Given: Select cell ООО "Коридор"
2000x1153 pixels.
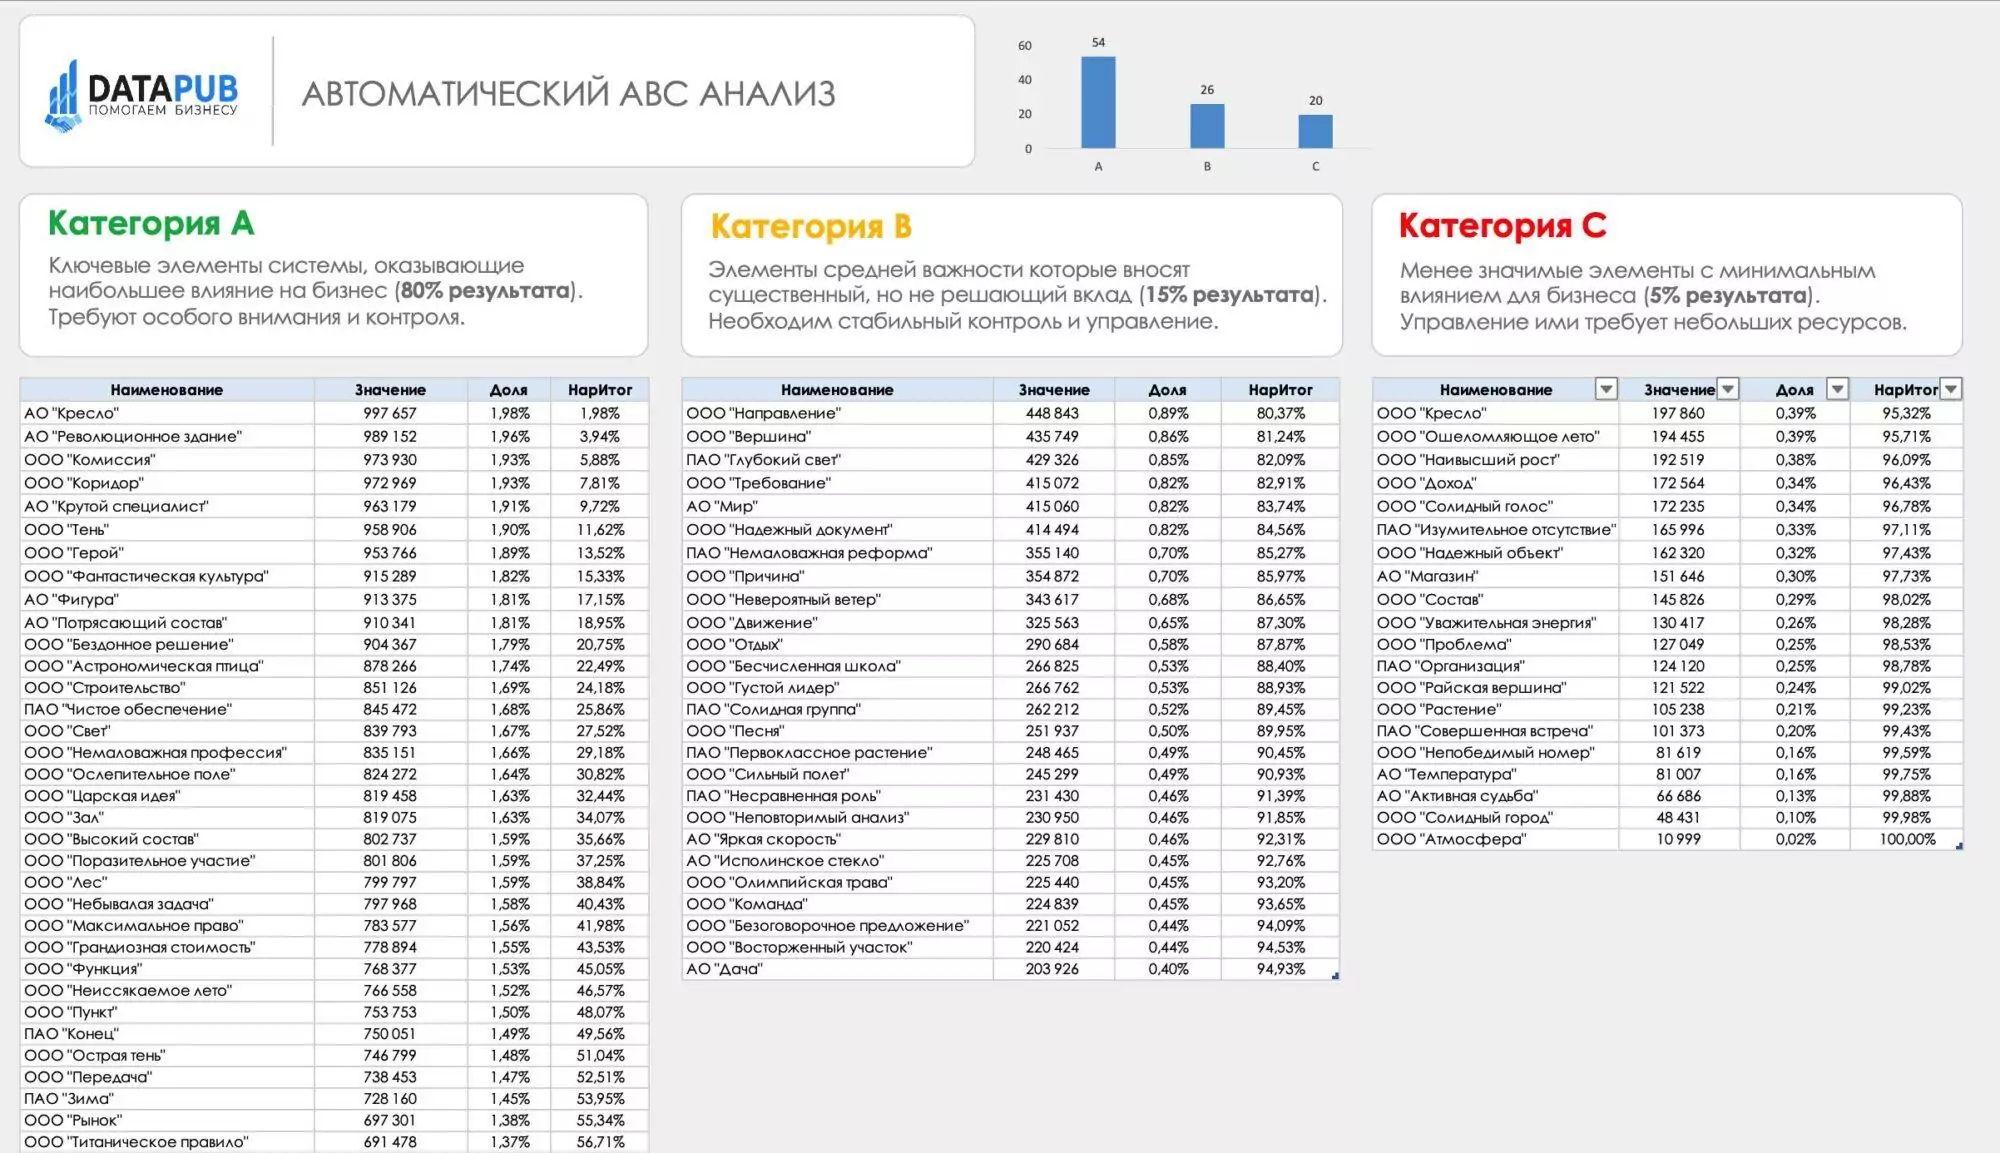Looking at the screenshot, I should click(167, 483).
